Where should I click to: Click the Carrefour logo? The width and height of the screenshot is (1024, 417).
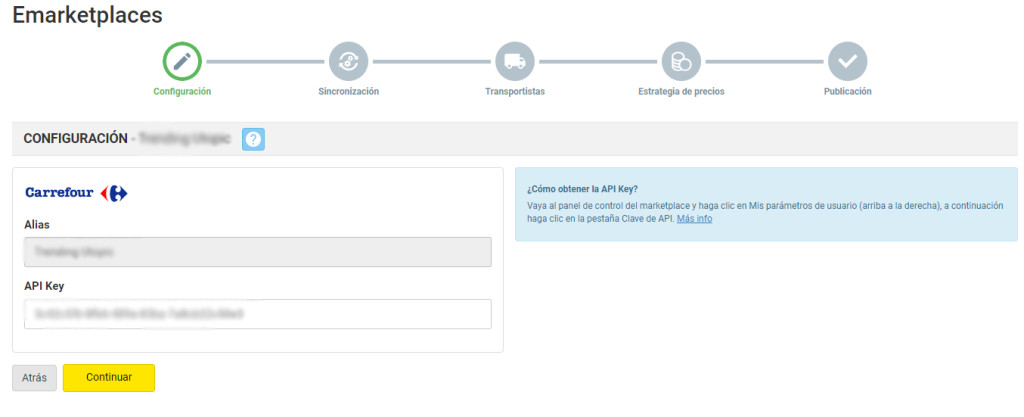(76, 193)
